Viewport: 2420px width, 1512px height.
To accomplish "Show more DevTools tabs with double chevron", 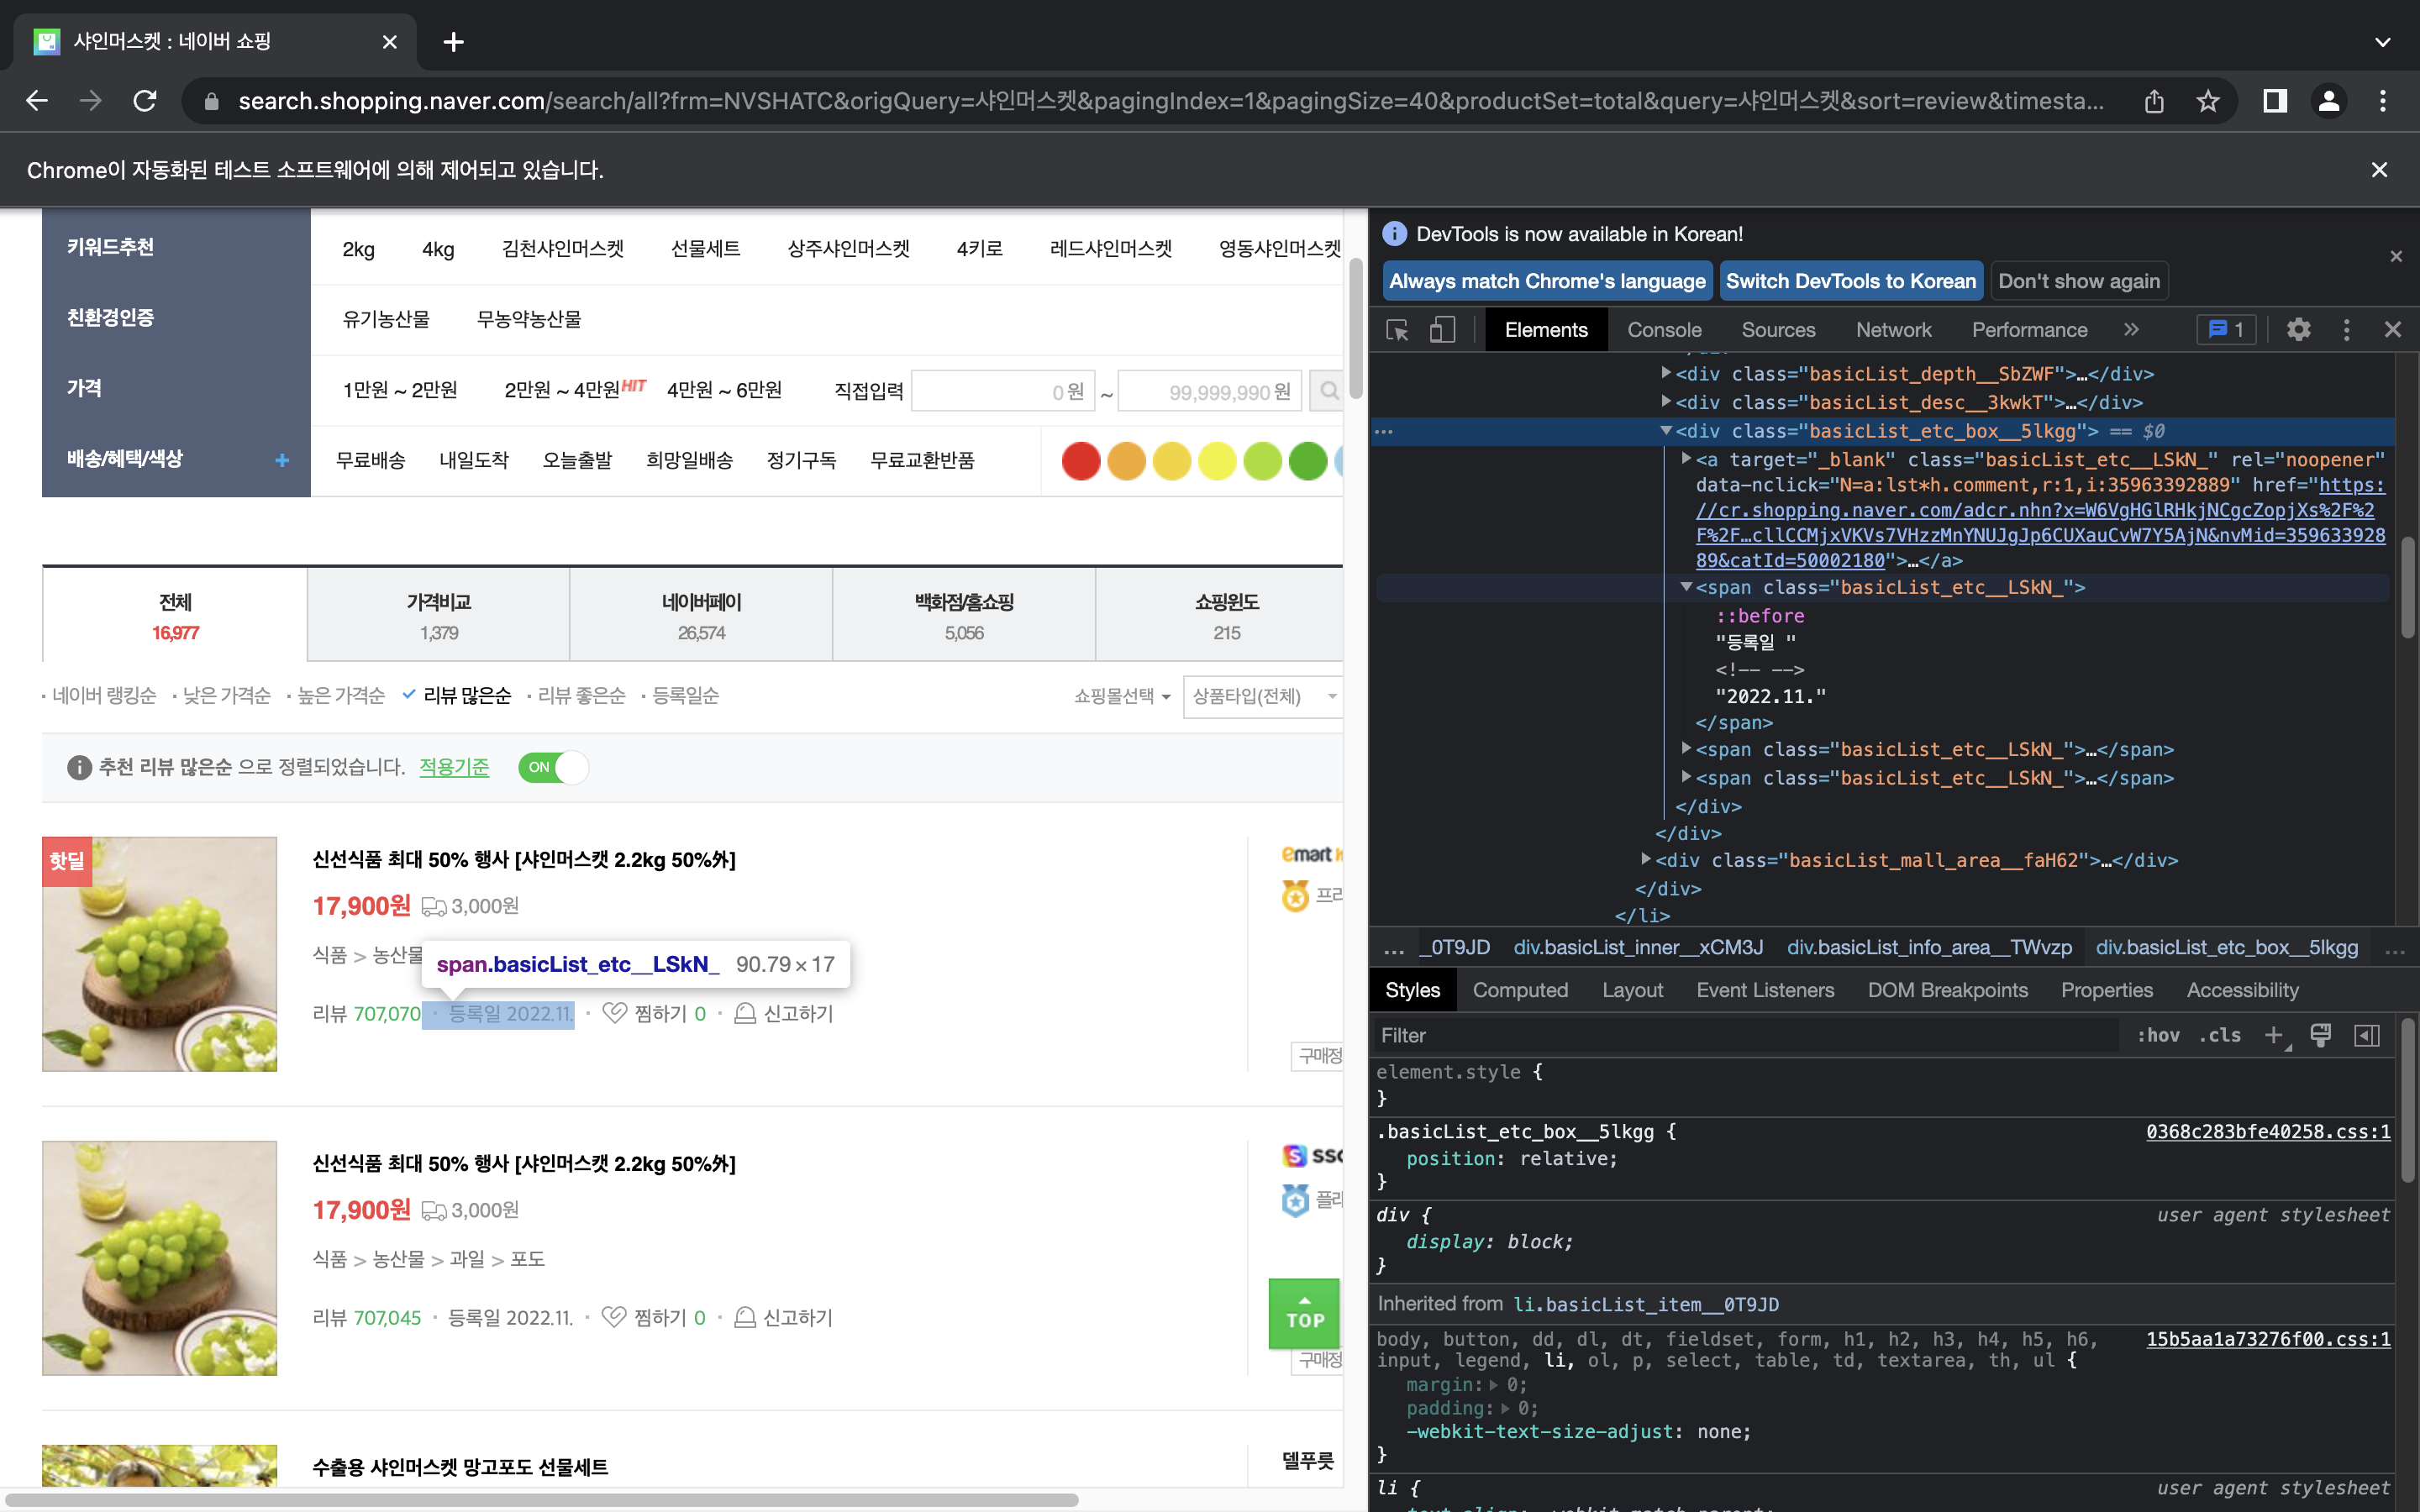I will (x=2131, y=330).
